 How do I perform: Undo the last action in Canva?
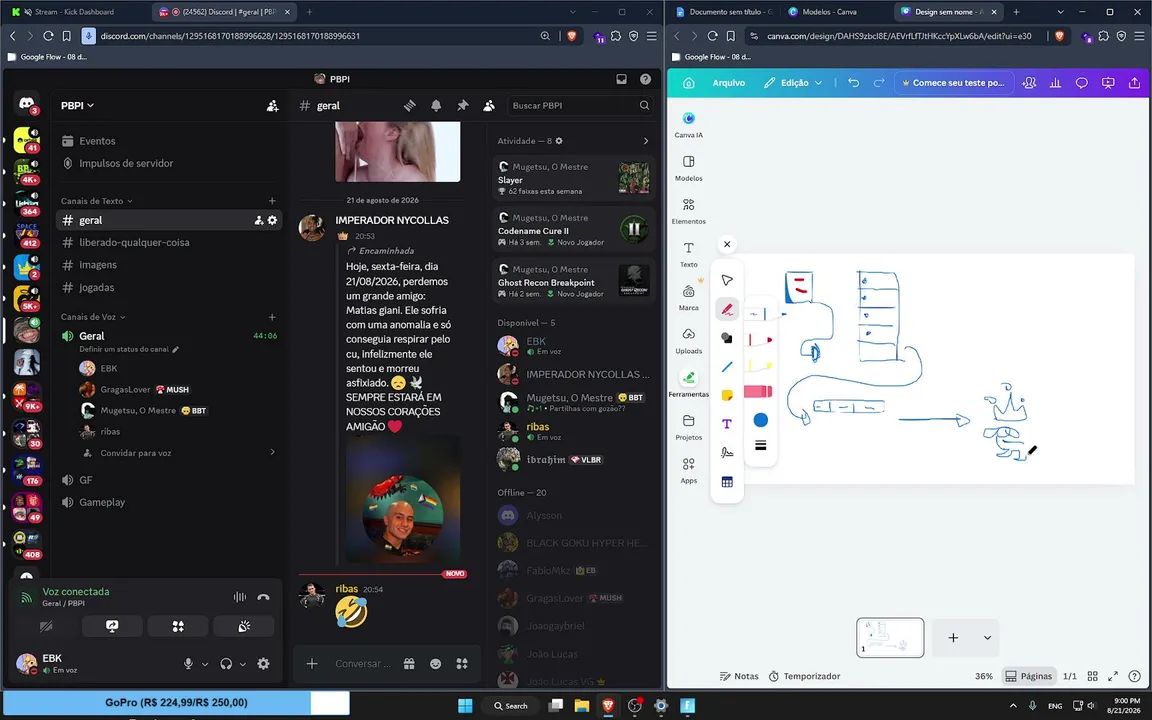(x=853, y=83)
